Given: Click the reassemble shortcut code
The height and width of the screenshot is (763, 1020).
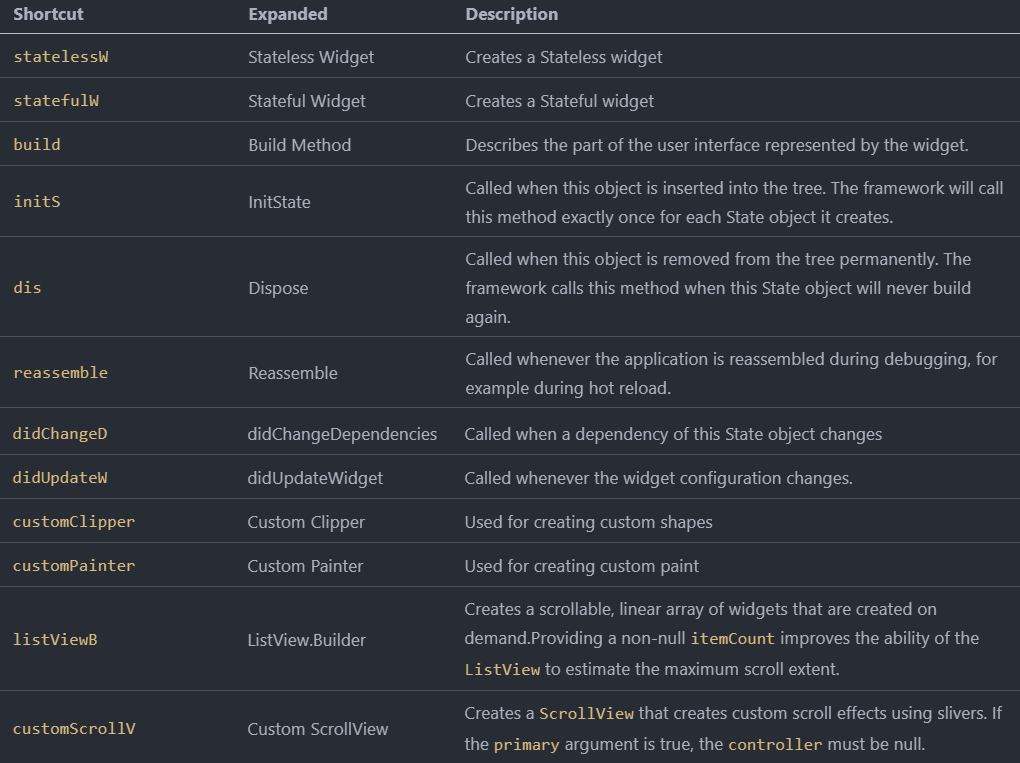Looking at the screenshot, I should pos(60,373).
